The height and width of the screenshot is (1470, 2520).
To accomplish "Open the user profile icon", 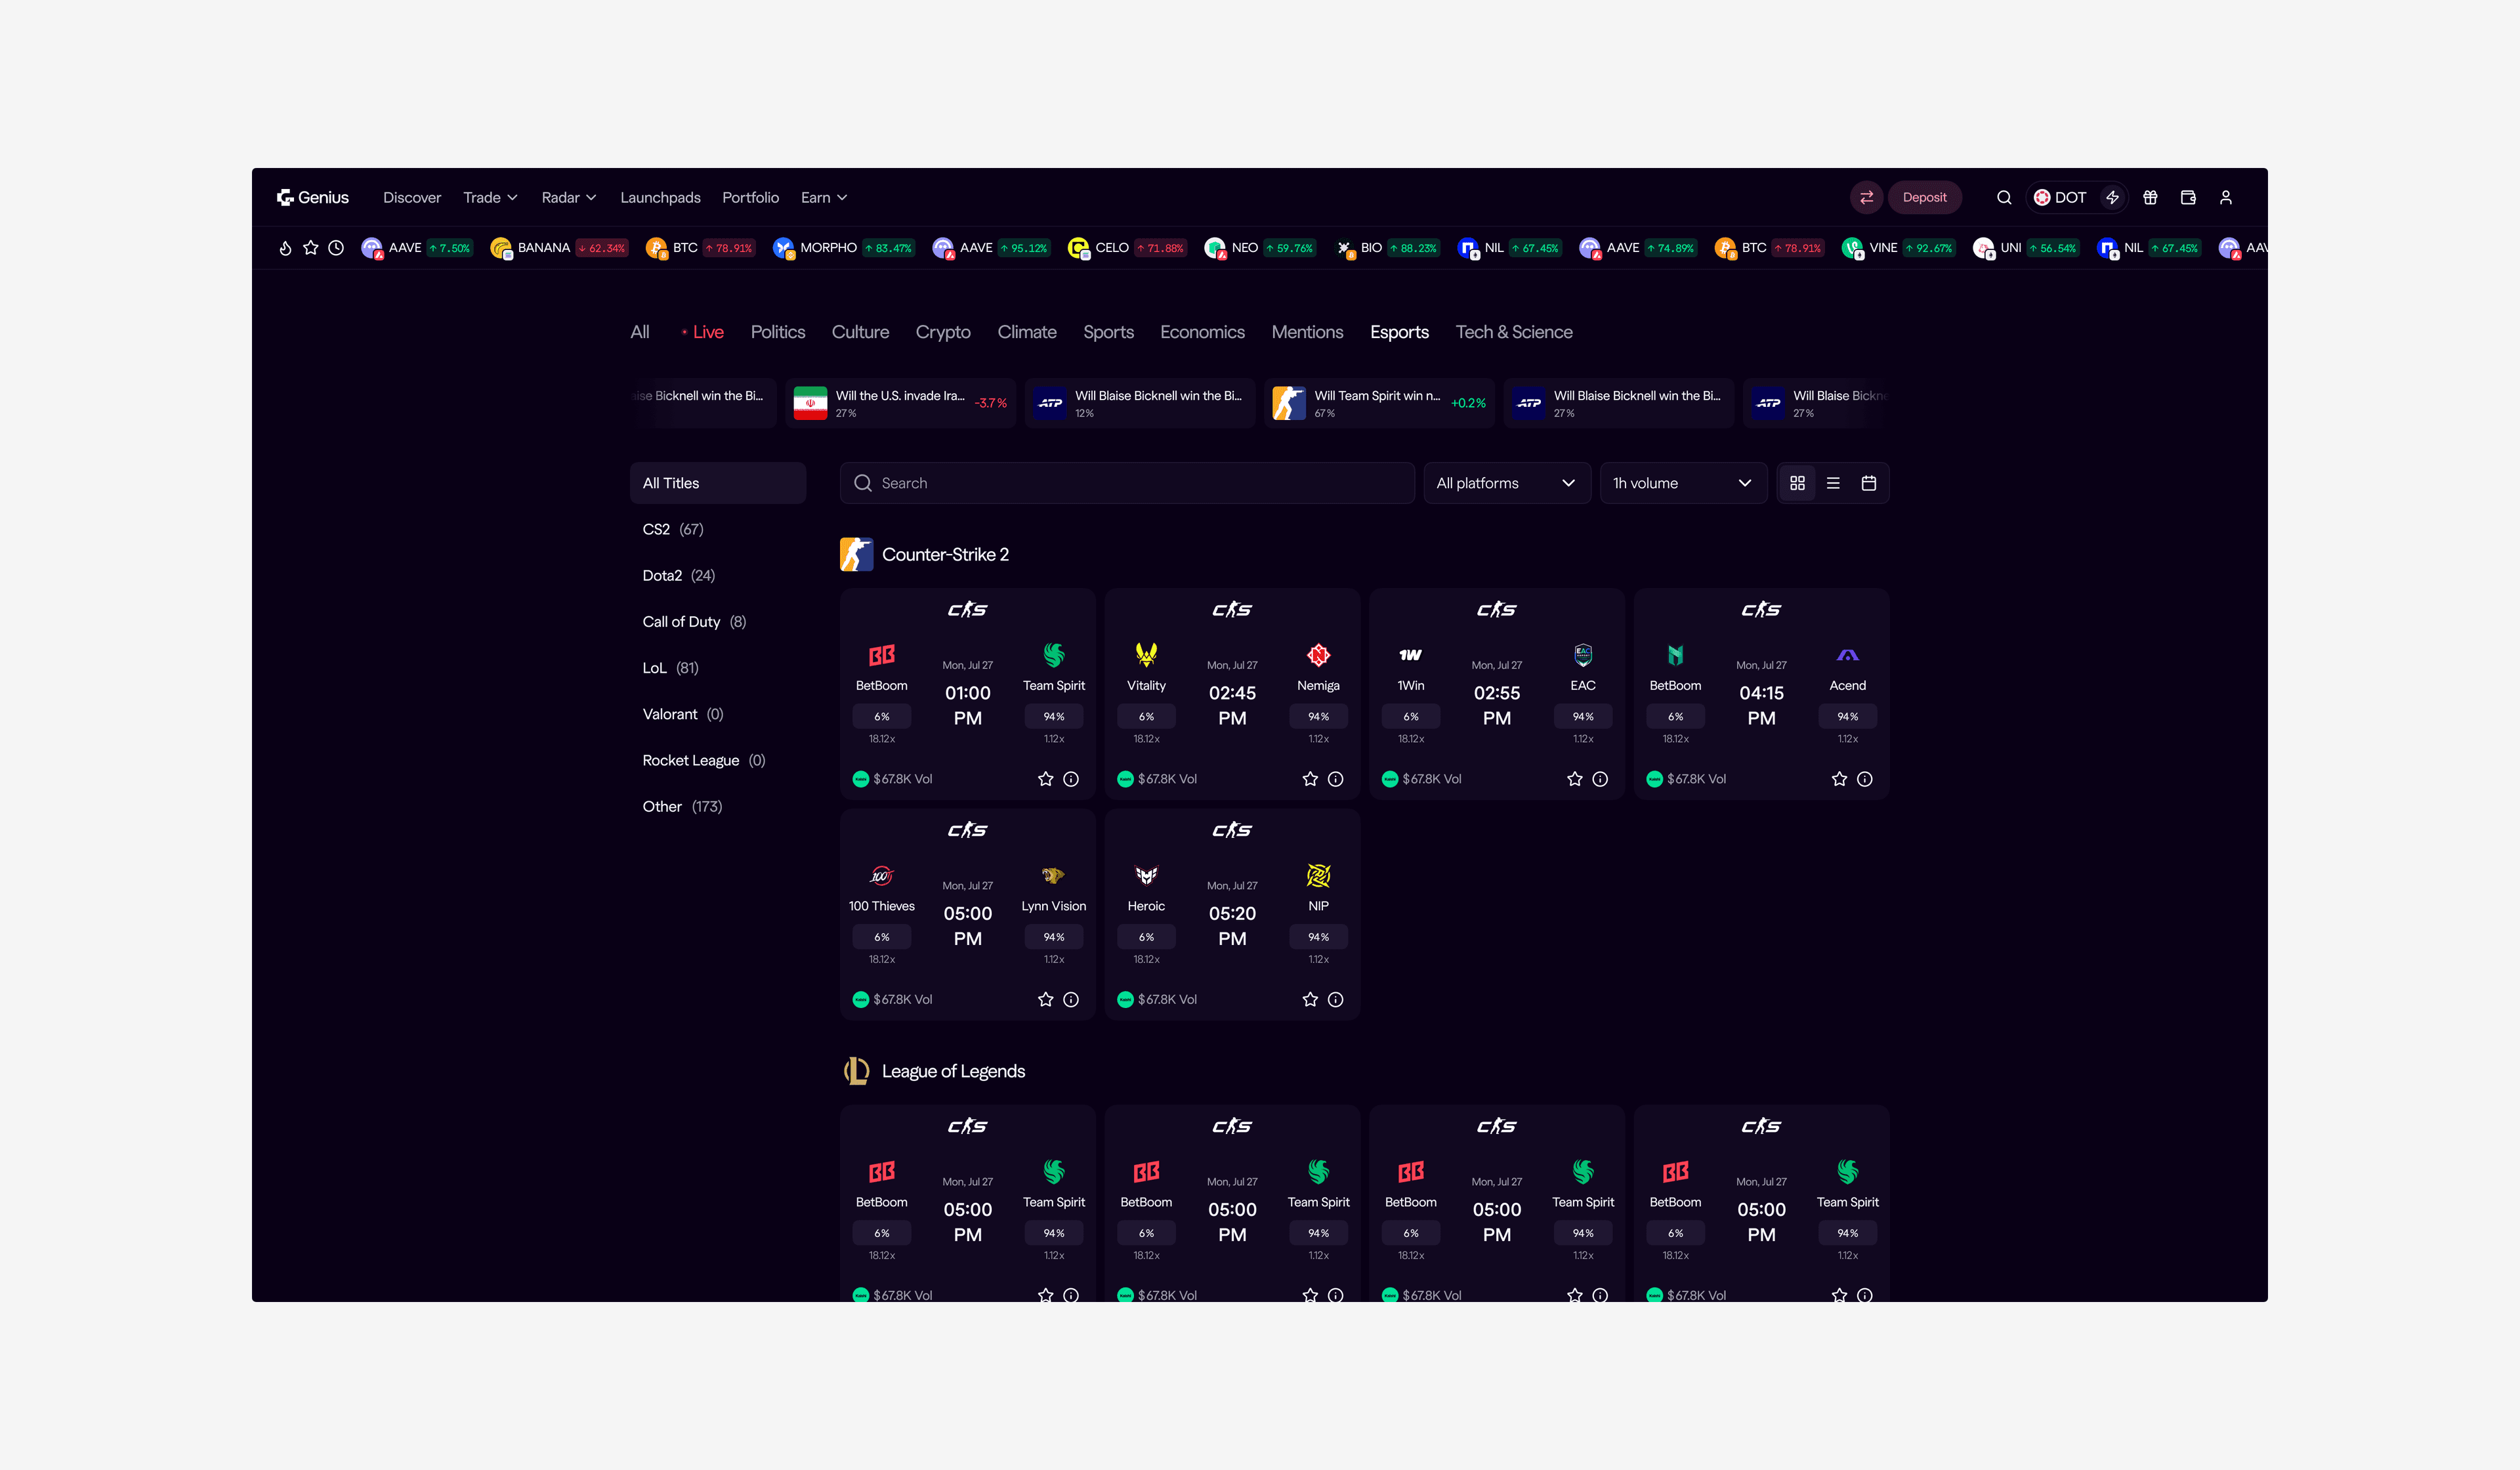I will tap(2226, 197).
